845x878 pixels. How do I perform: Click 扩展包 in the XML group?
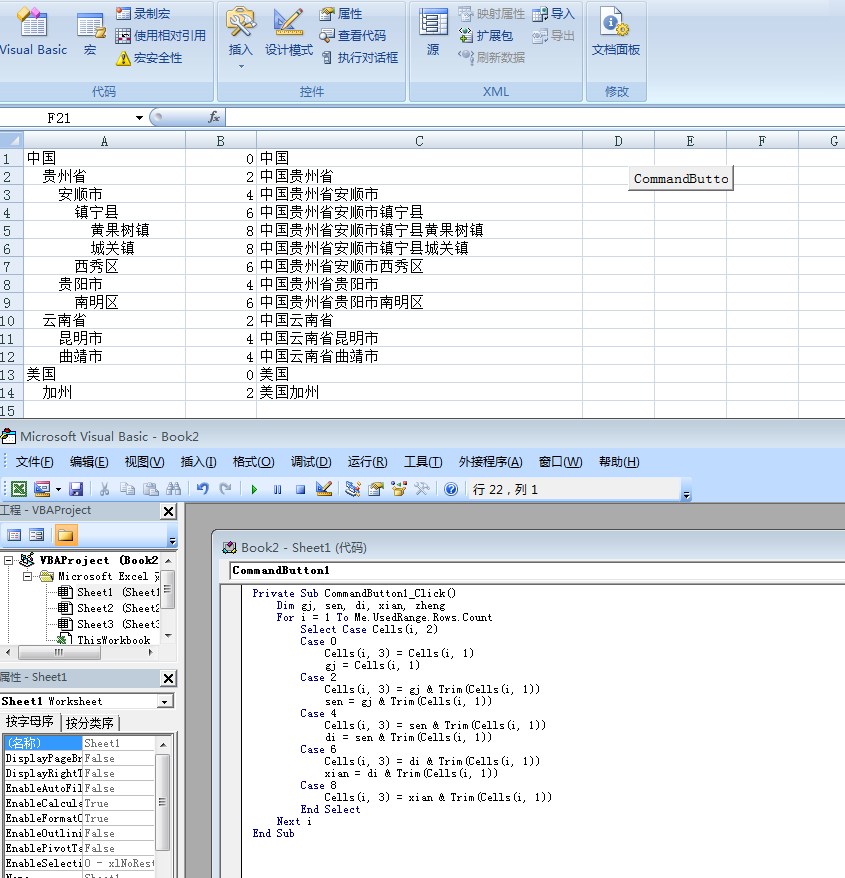(x=485, y=36)
